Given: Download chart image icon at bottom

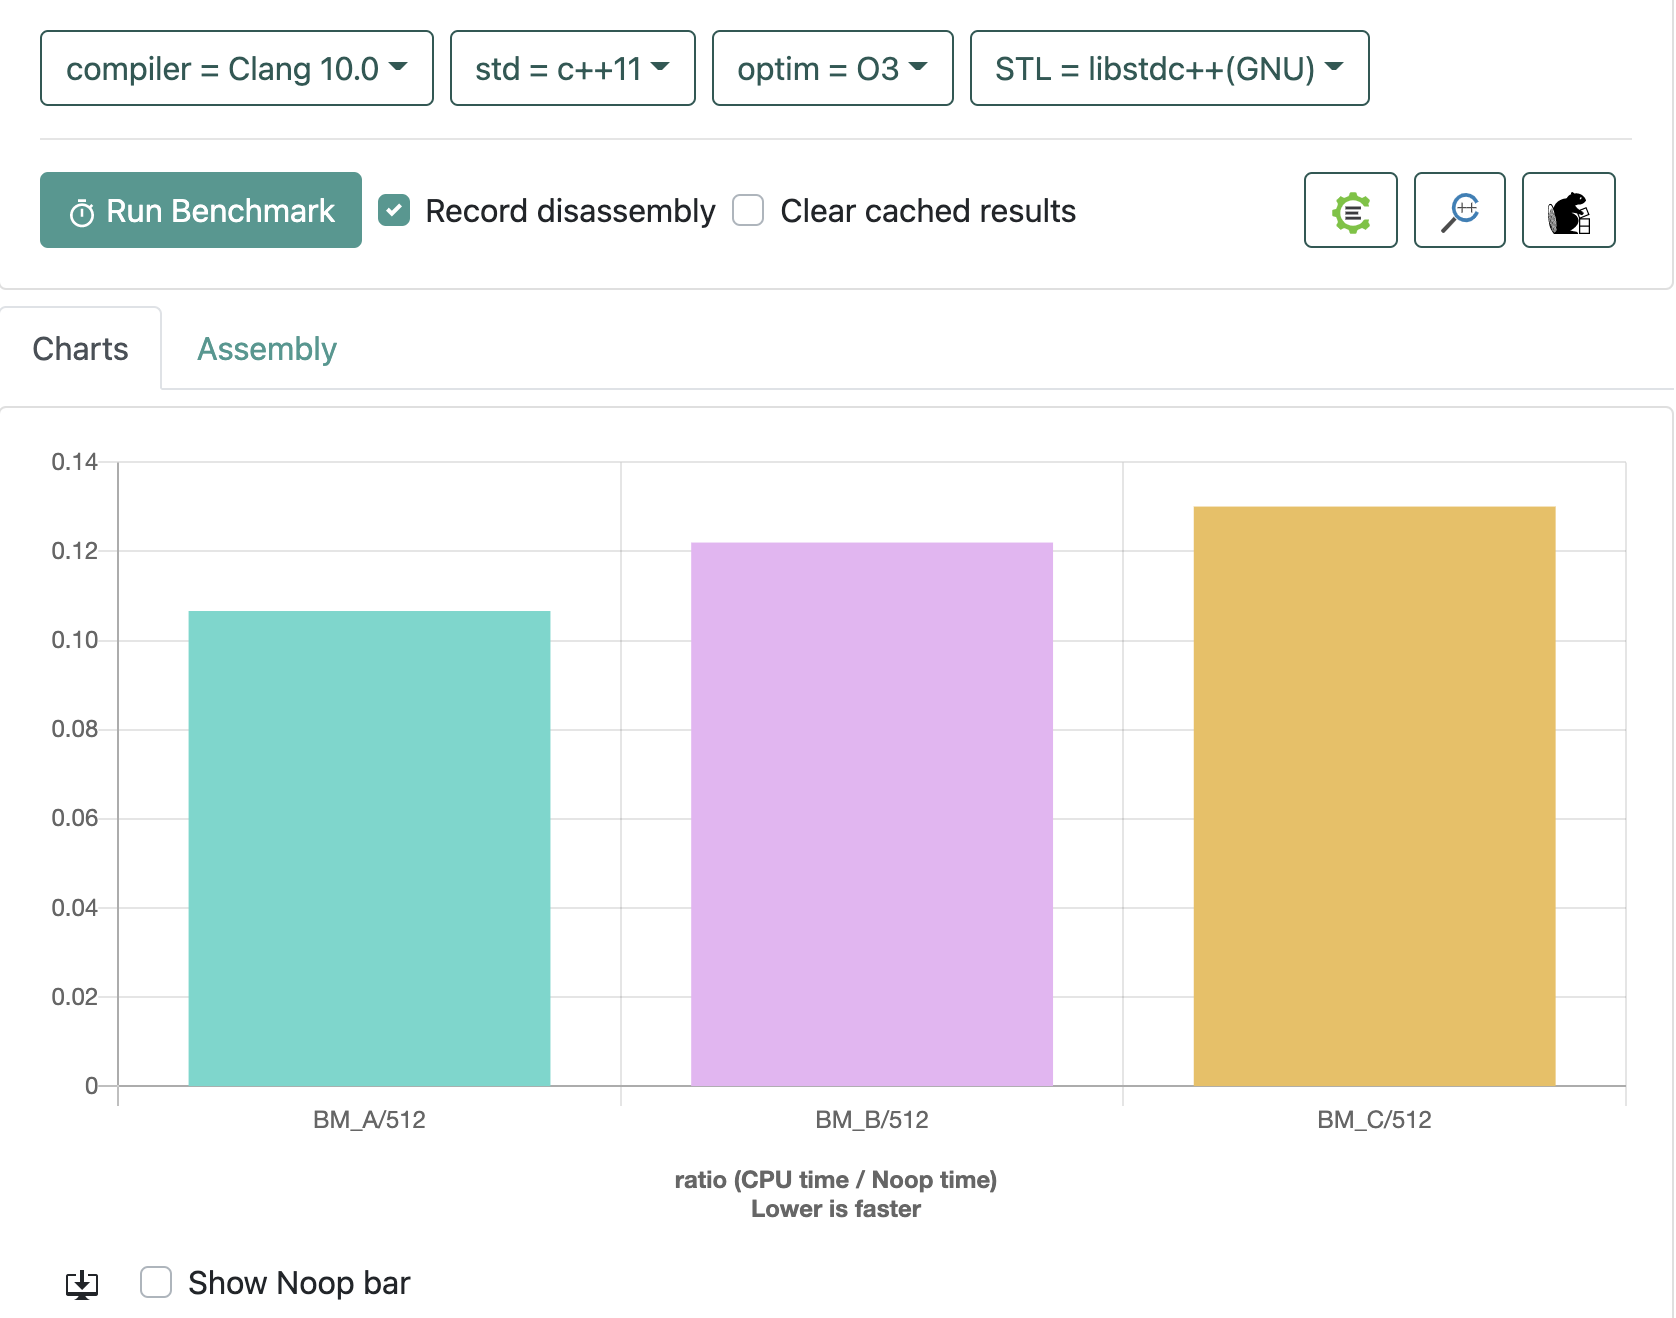Looking at the screenshot, I should 82,1284.
